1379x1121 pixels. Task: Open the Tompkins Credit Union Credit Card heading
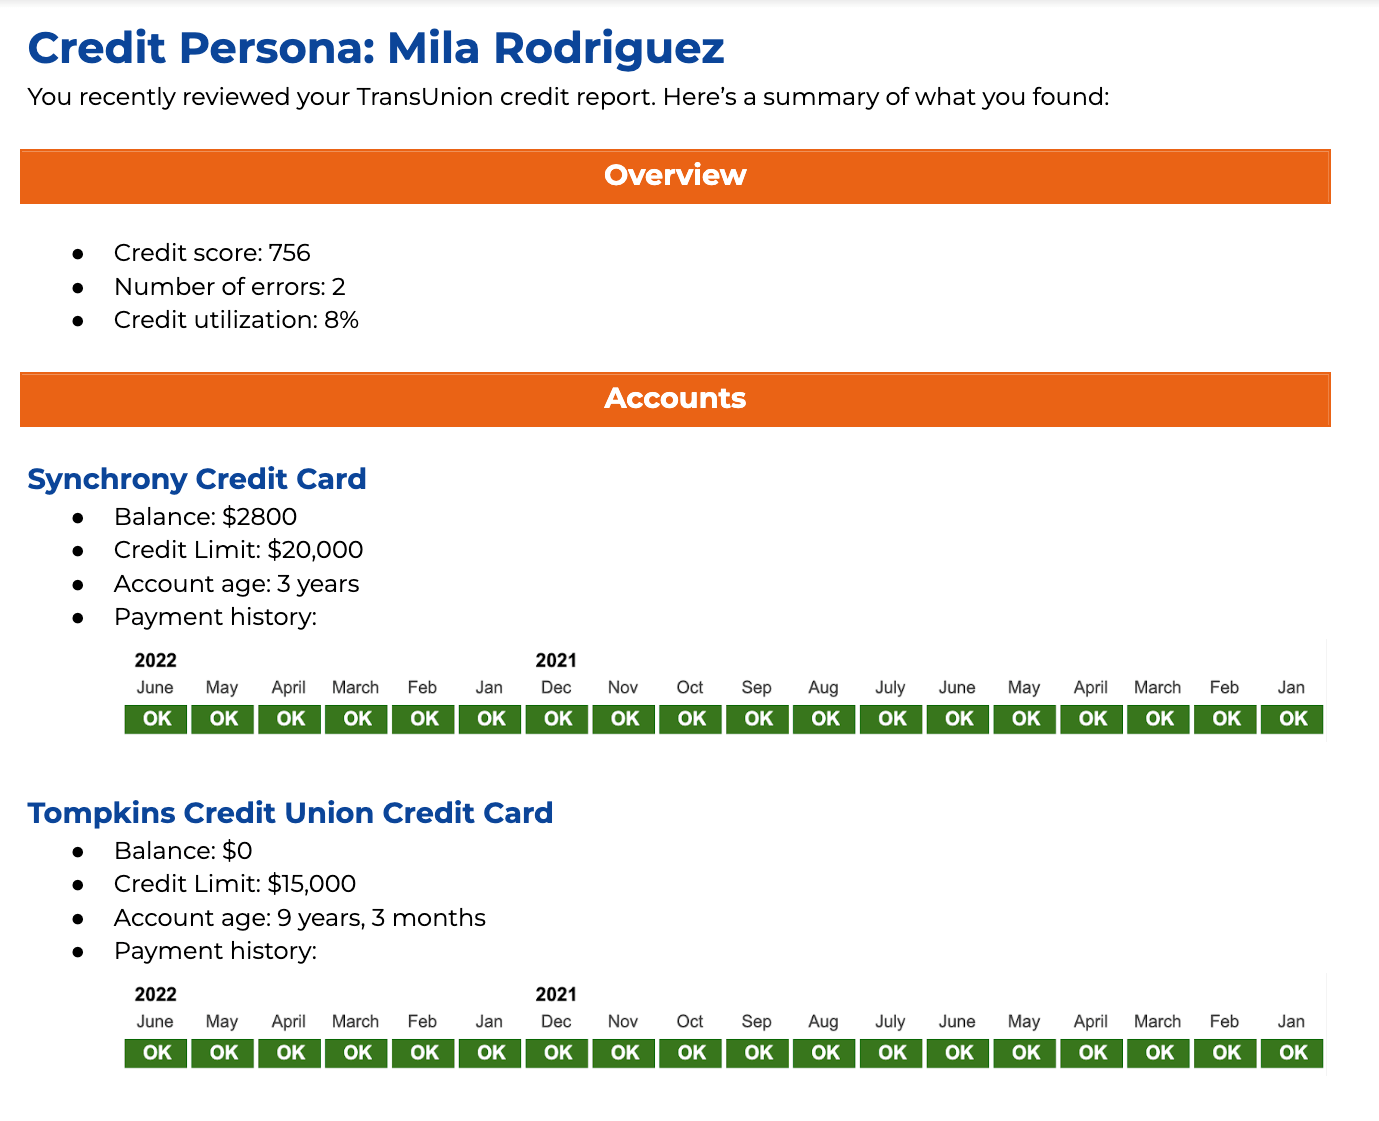point(290,813)
